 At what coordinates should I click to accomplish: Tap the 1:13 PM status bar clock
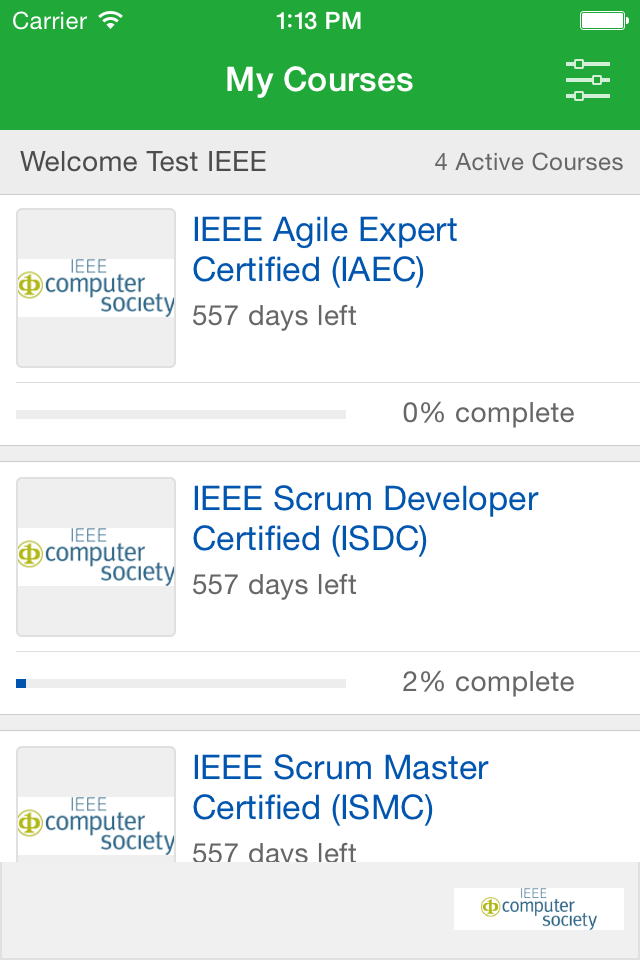pyautogui.click(x=319, y=20)
